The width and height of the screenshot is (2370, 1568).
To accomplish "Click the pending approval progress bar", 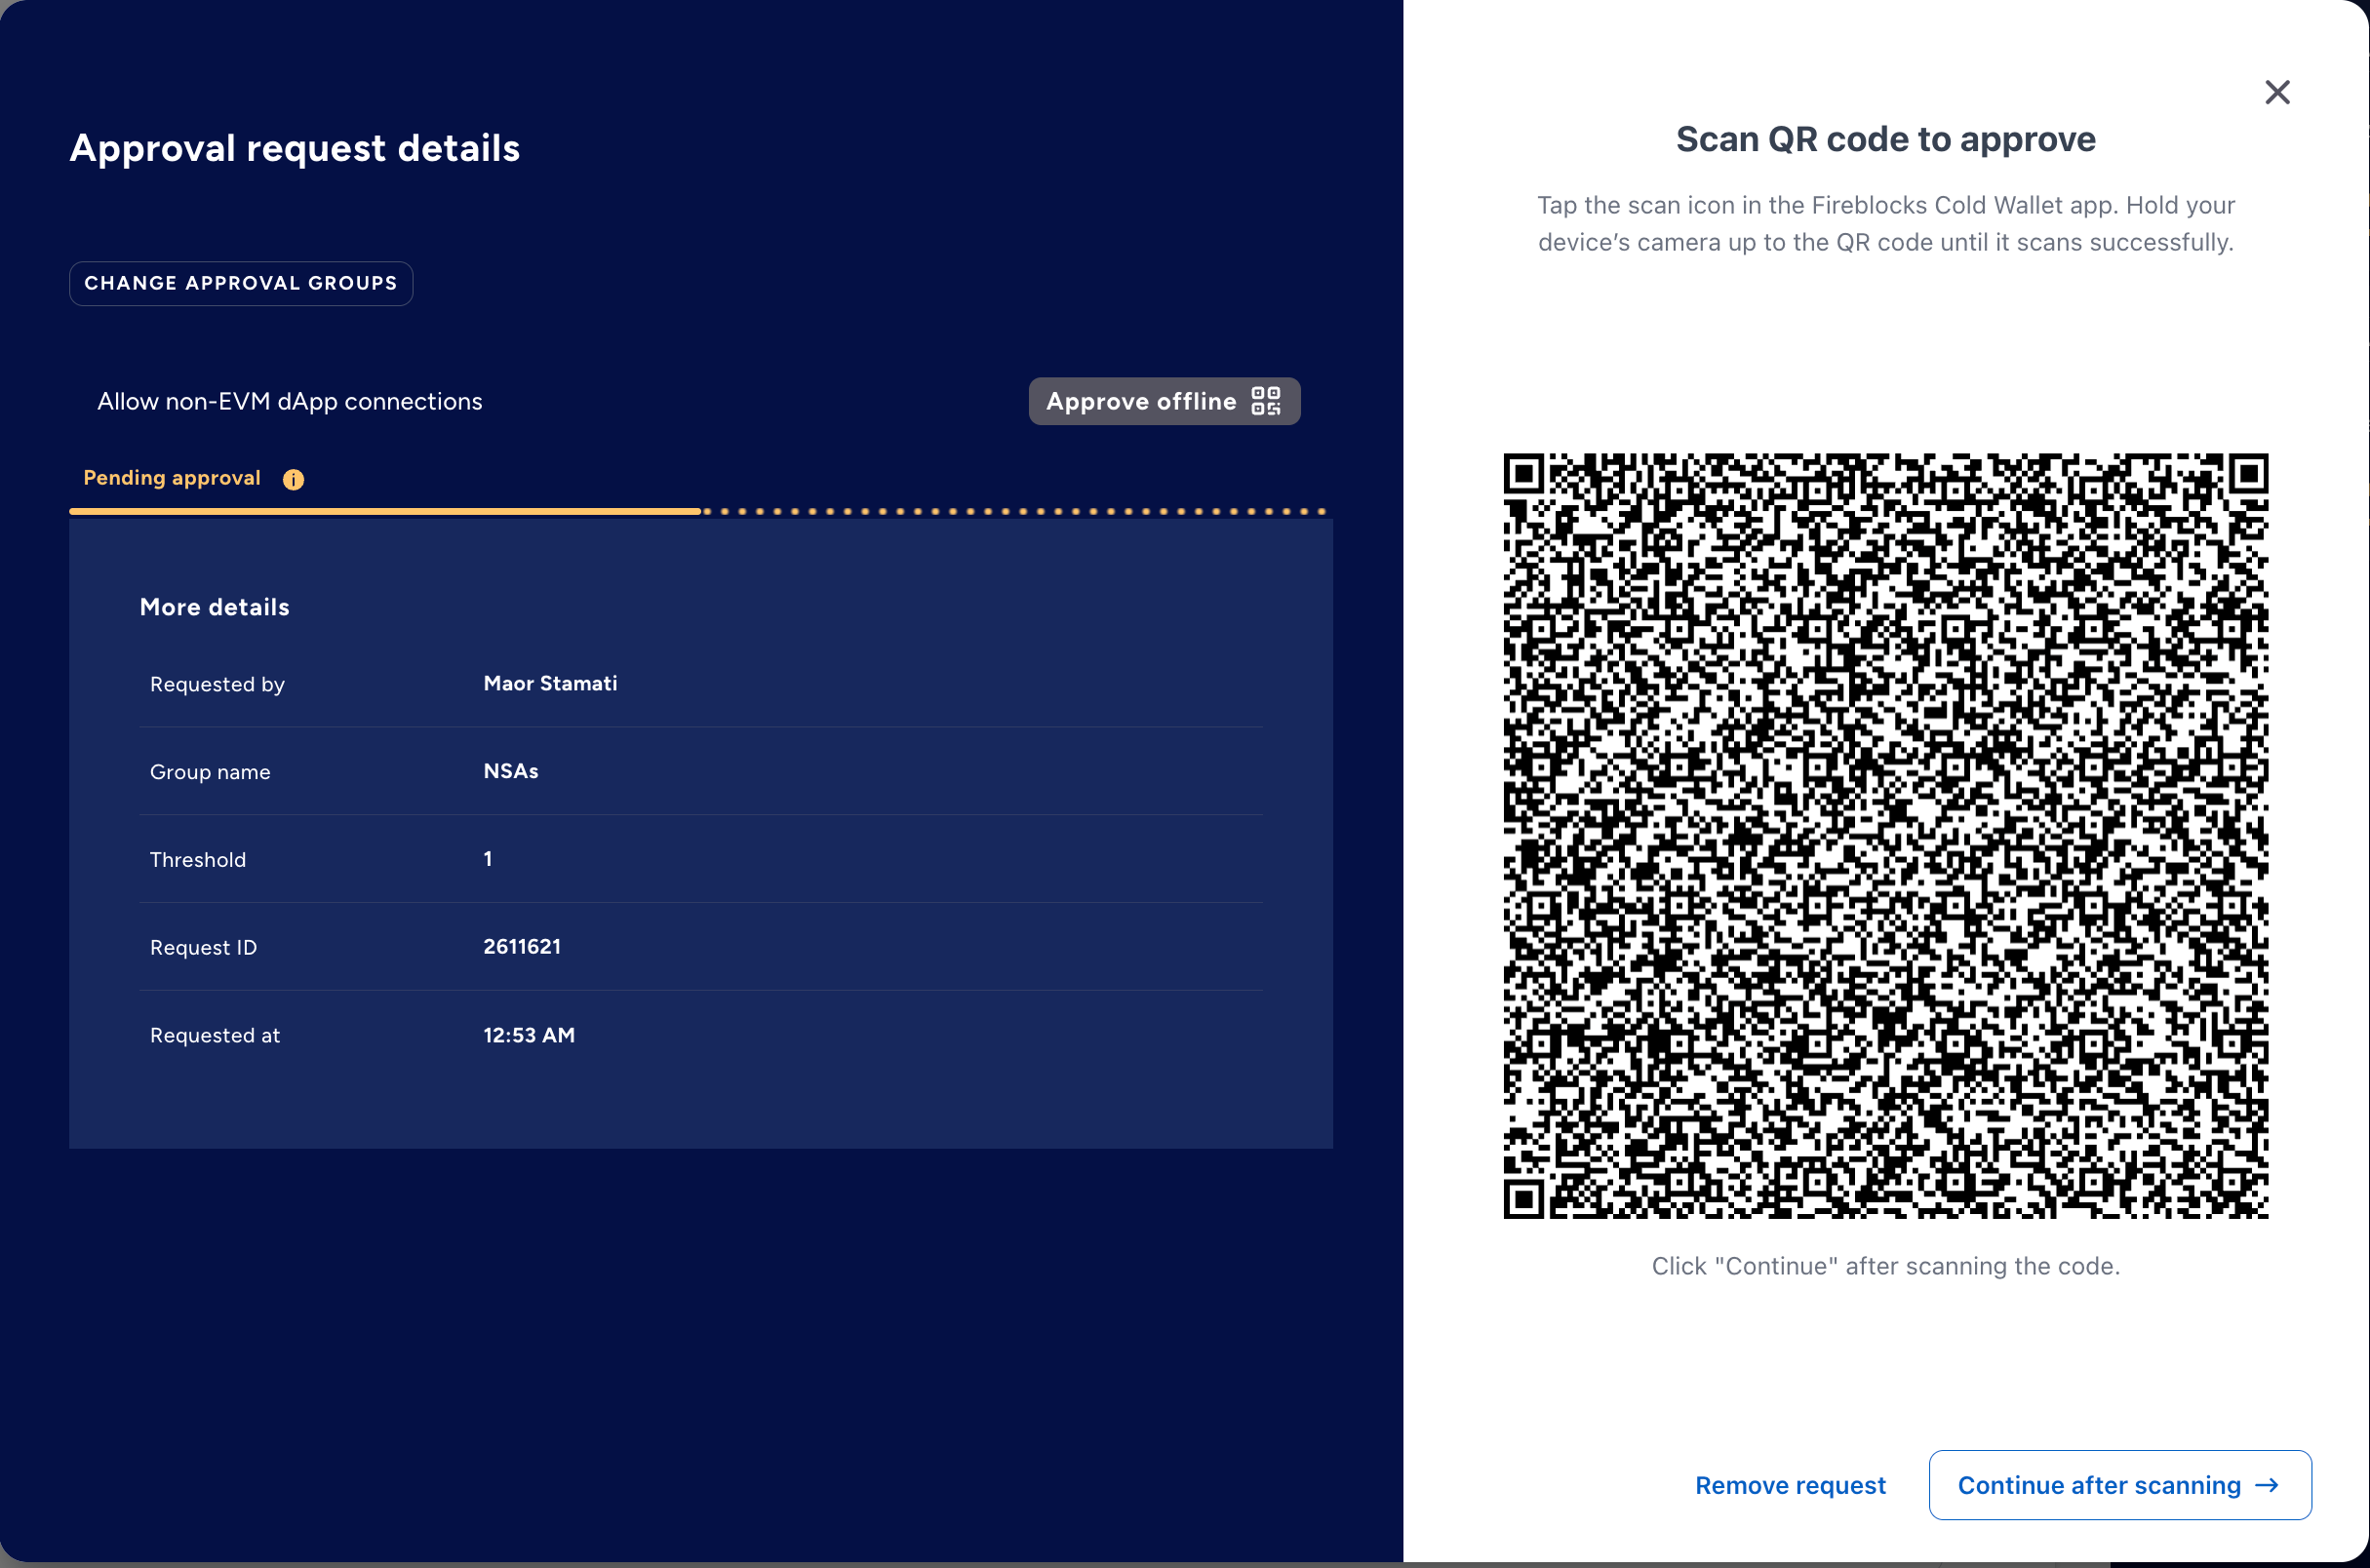I will 700,511.
